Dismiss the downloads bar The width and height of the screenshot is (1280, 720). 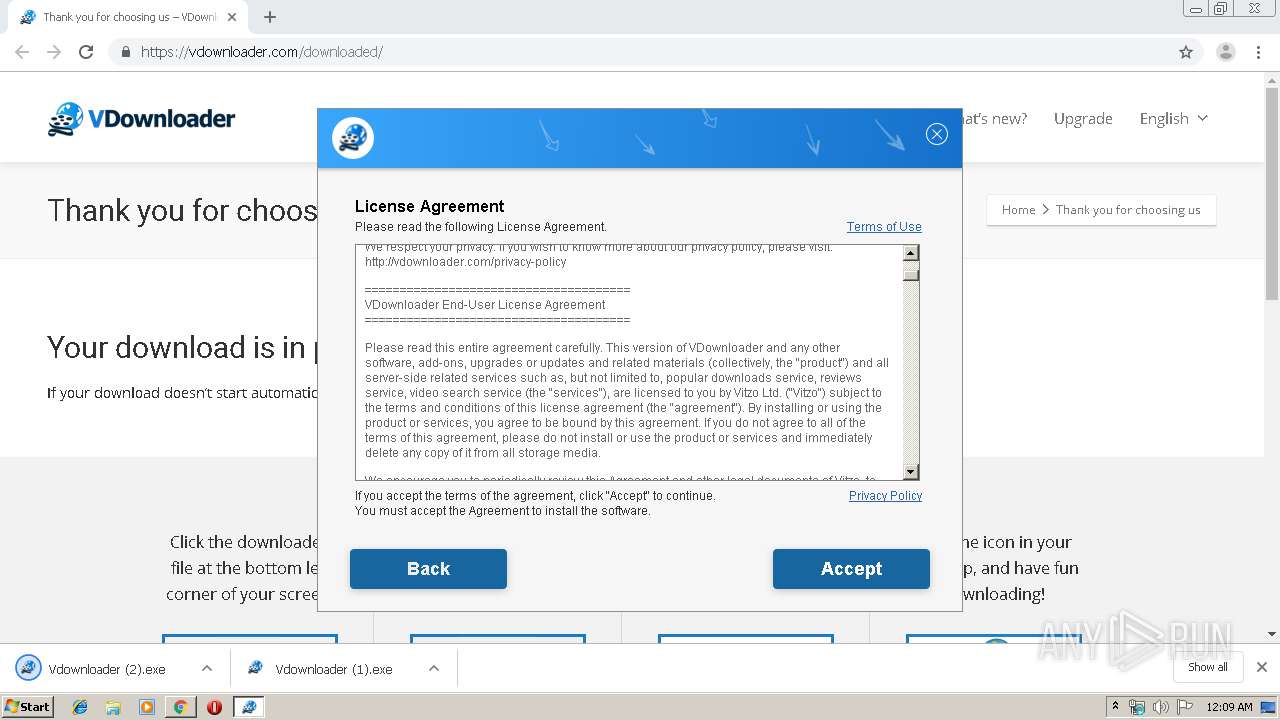1262,667
